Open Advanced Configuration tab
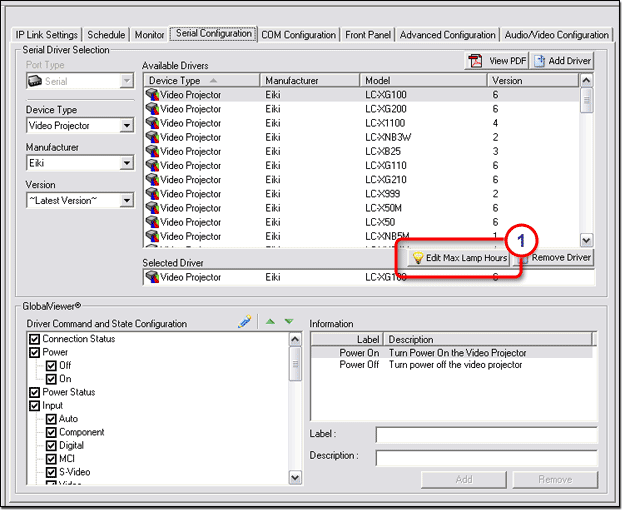 (448, 35)
